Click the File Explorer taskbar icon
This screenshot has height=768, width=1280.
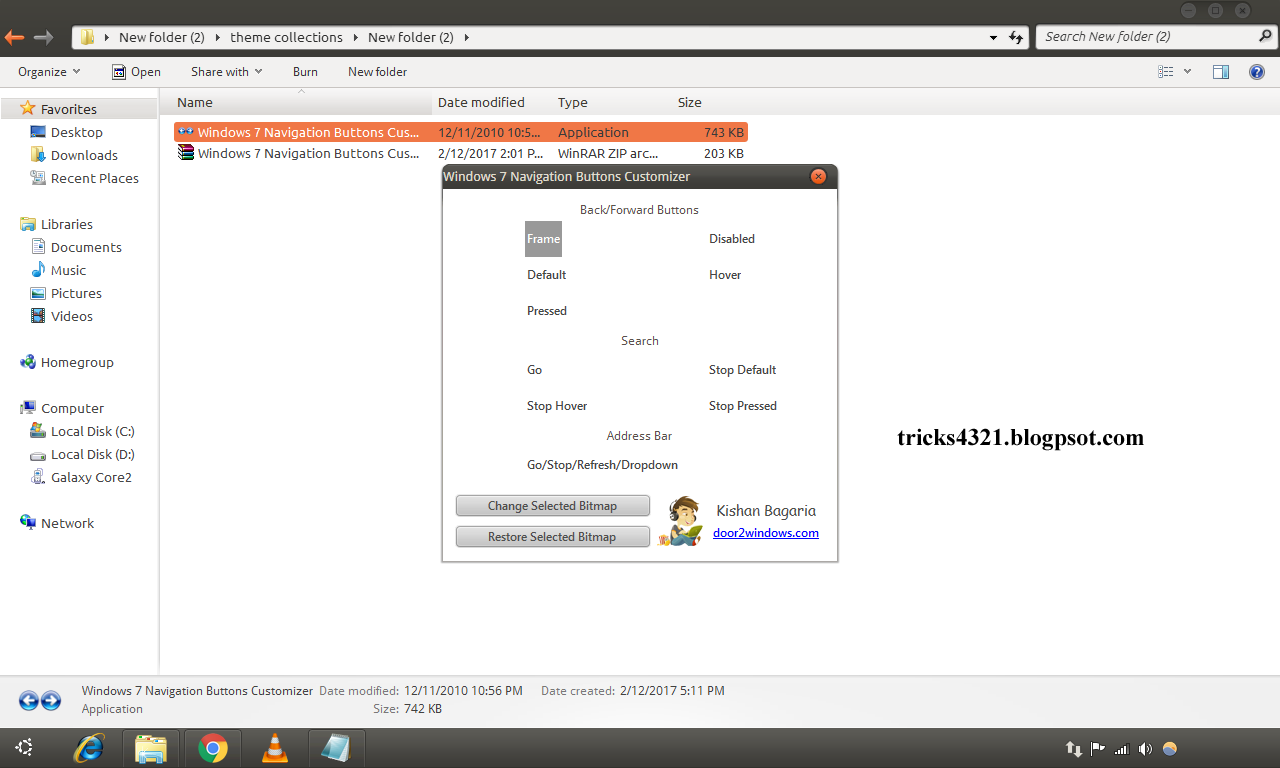[x=151, y=747]
